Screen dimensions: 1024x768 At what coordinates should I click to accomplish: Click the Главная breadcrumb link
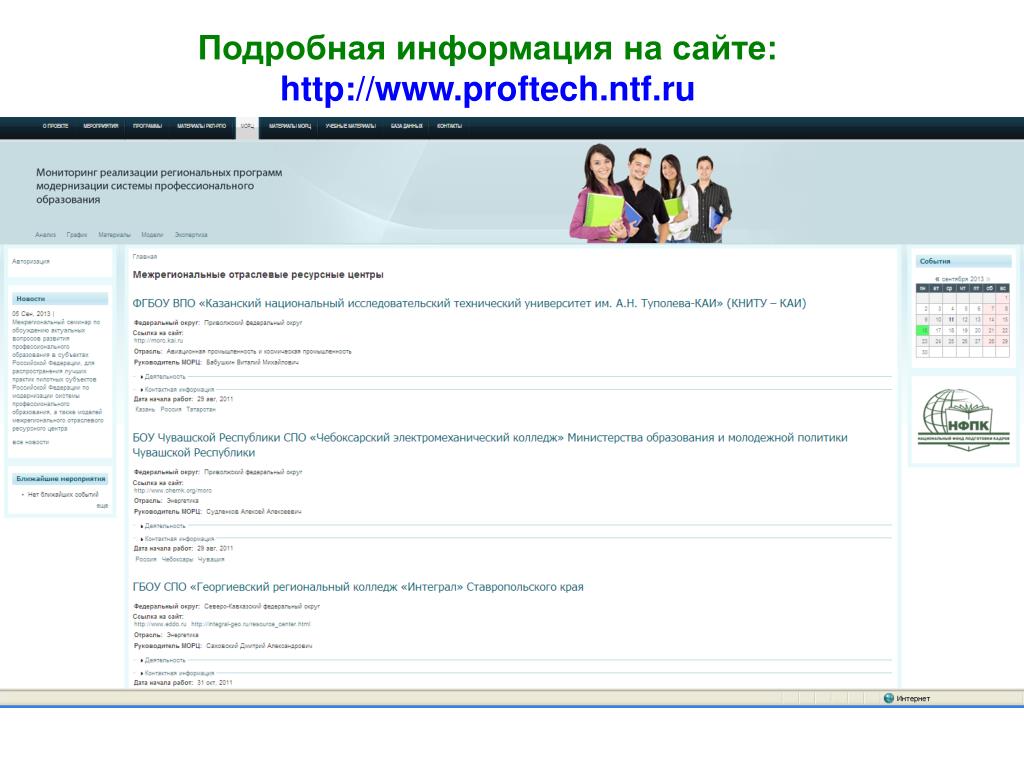[x=144, y=257]
